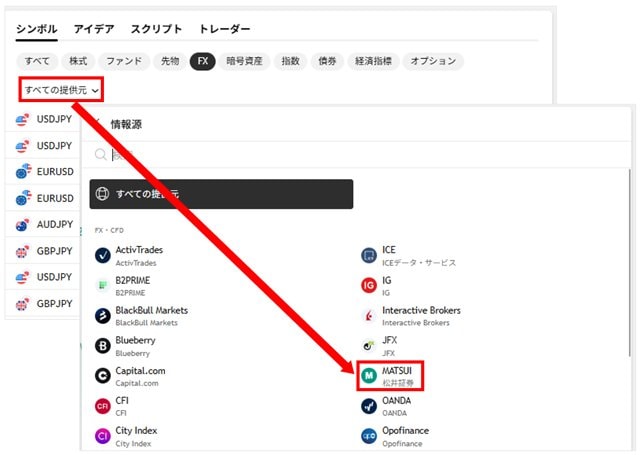The image size is (640, 455).
Task: Select the オプション filter chip
Action: (433, 61)
